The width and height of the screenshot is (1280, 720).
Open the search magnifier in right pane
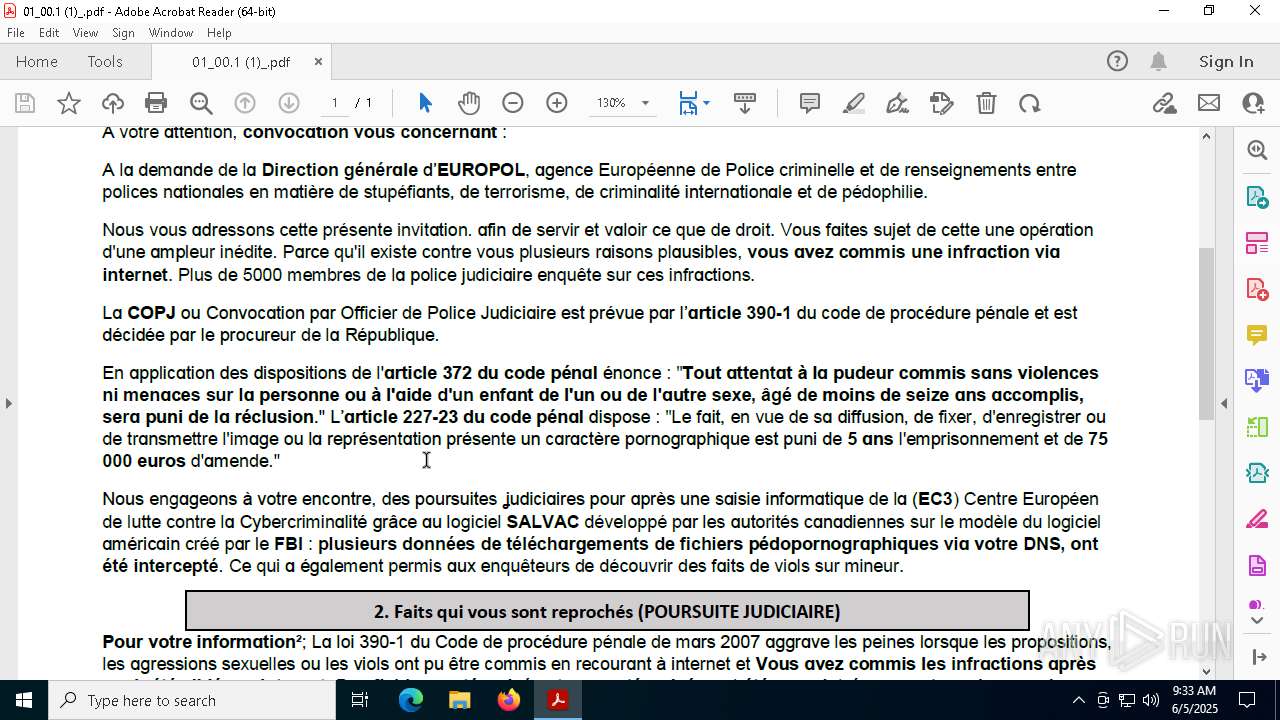1257,150
